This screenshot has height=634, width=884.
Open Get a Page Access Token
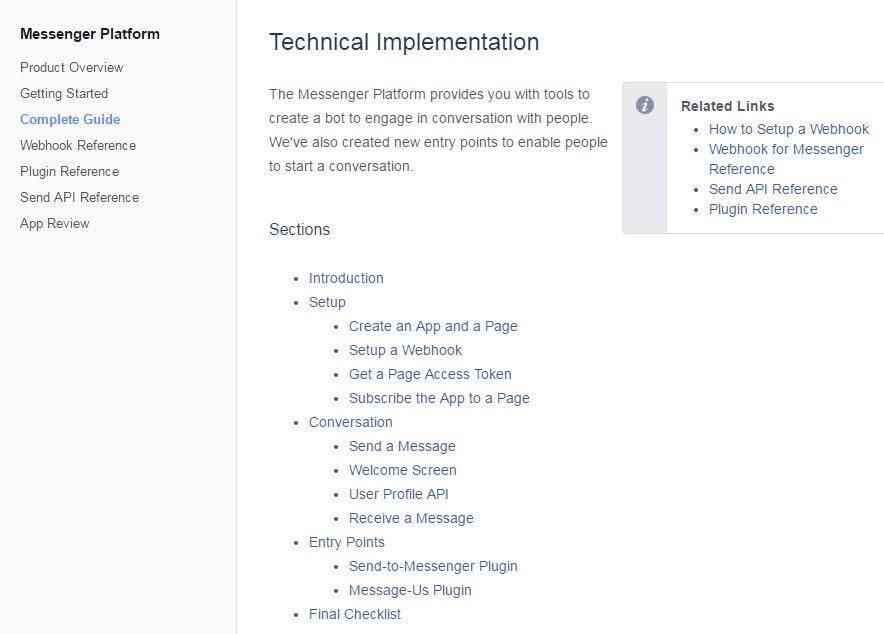[430, 374]
